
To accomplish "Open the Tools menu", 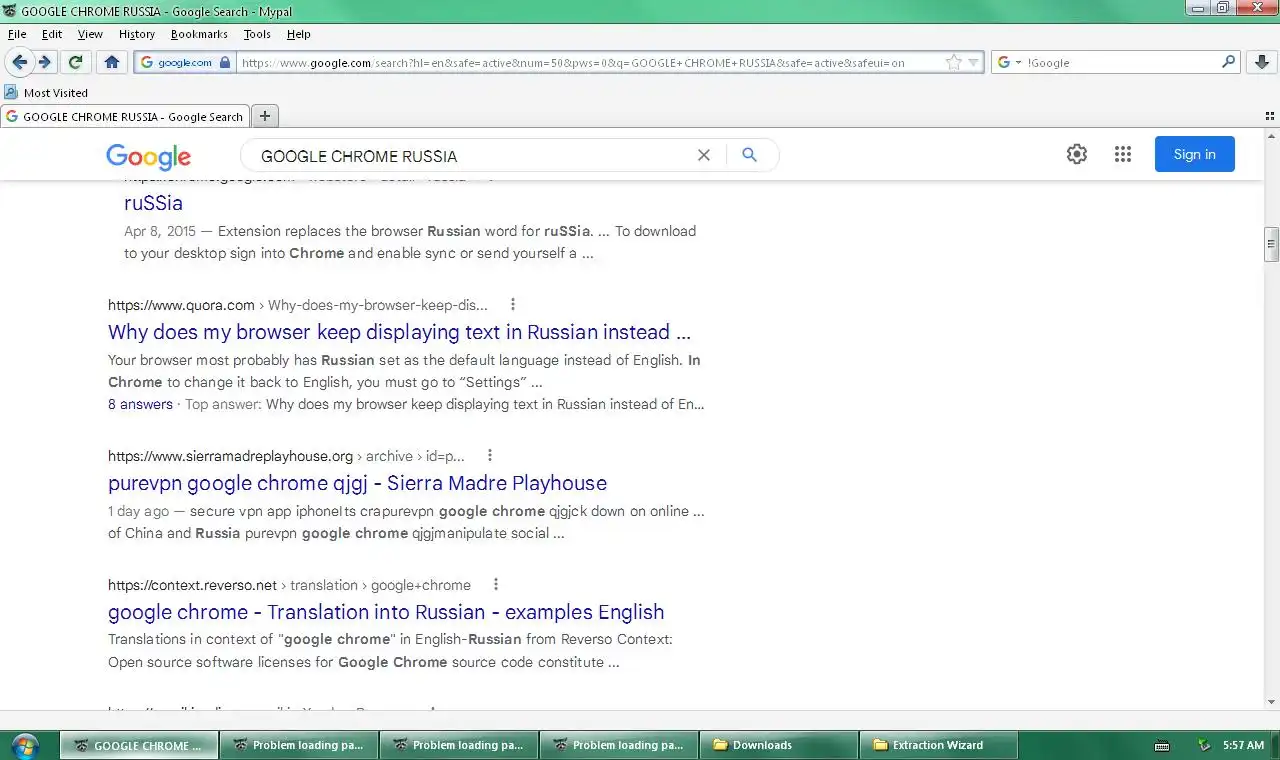I will (x=257, y=34).
